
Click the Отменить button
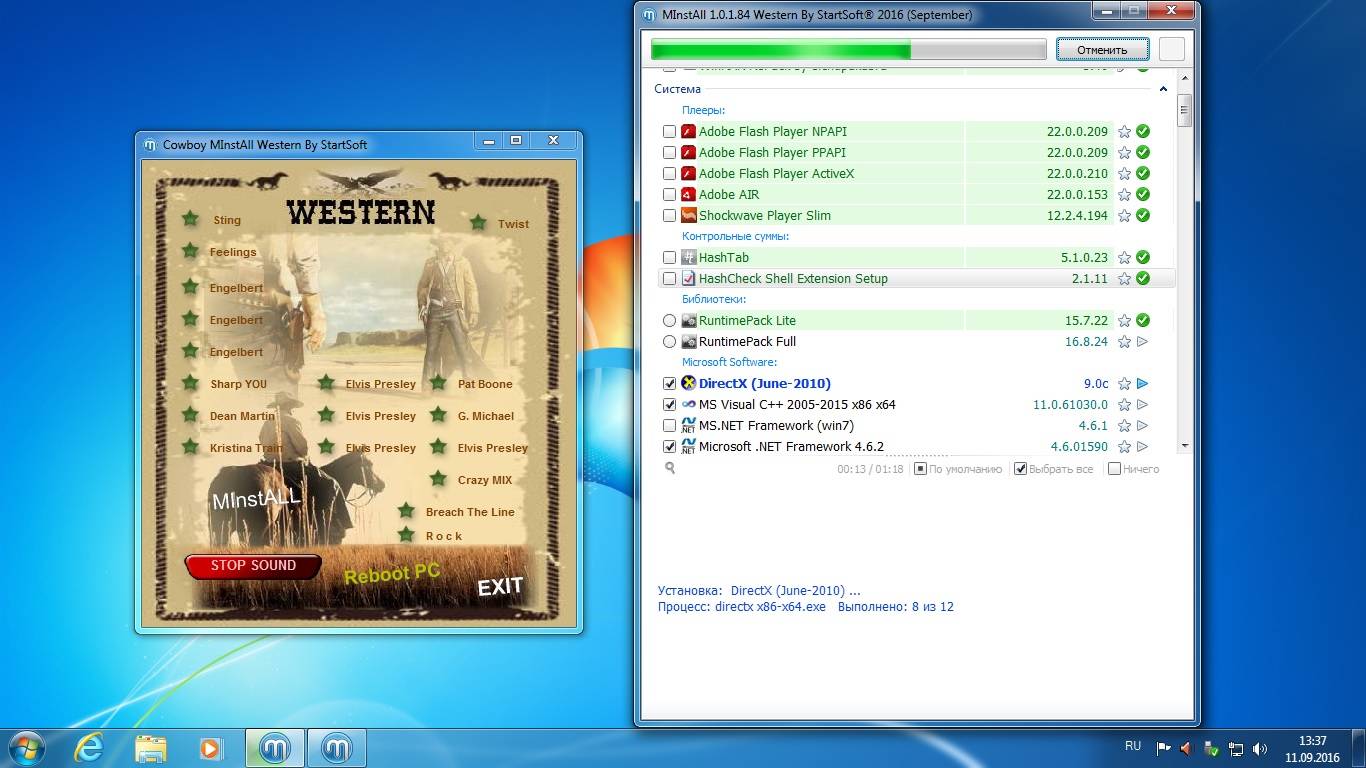(1102, 49)
